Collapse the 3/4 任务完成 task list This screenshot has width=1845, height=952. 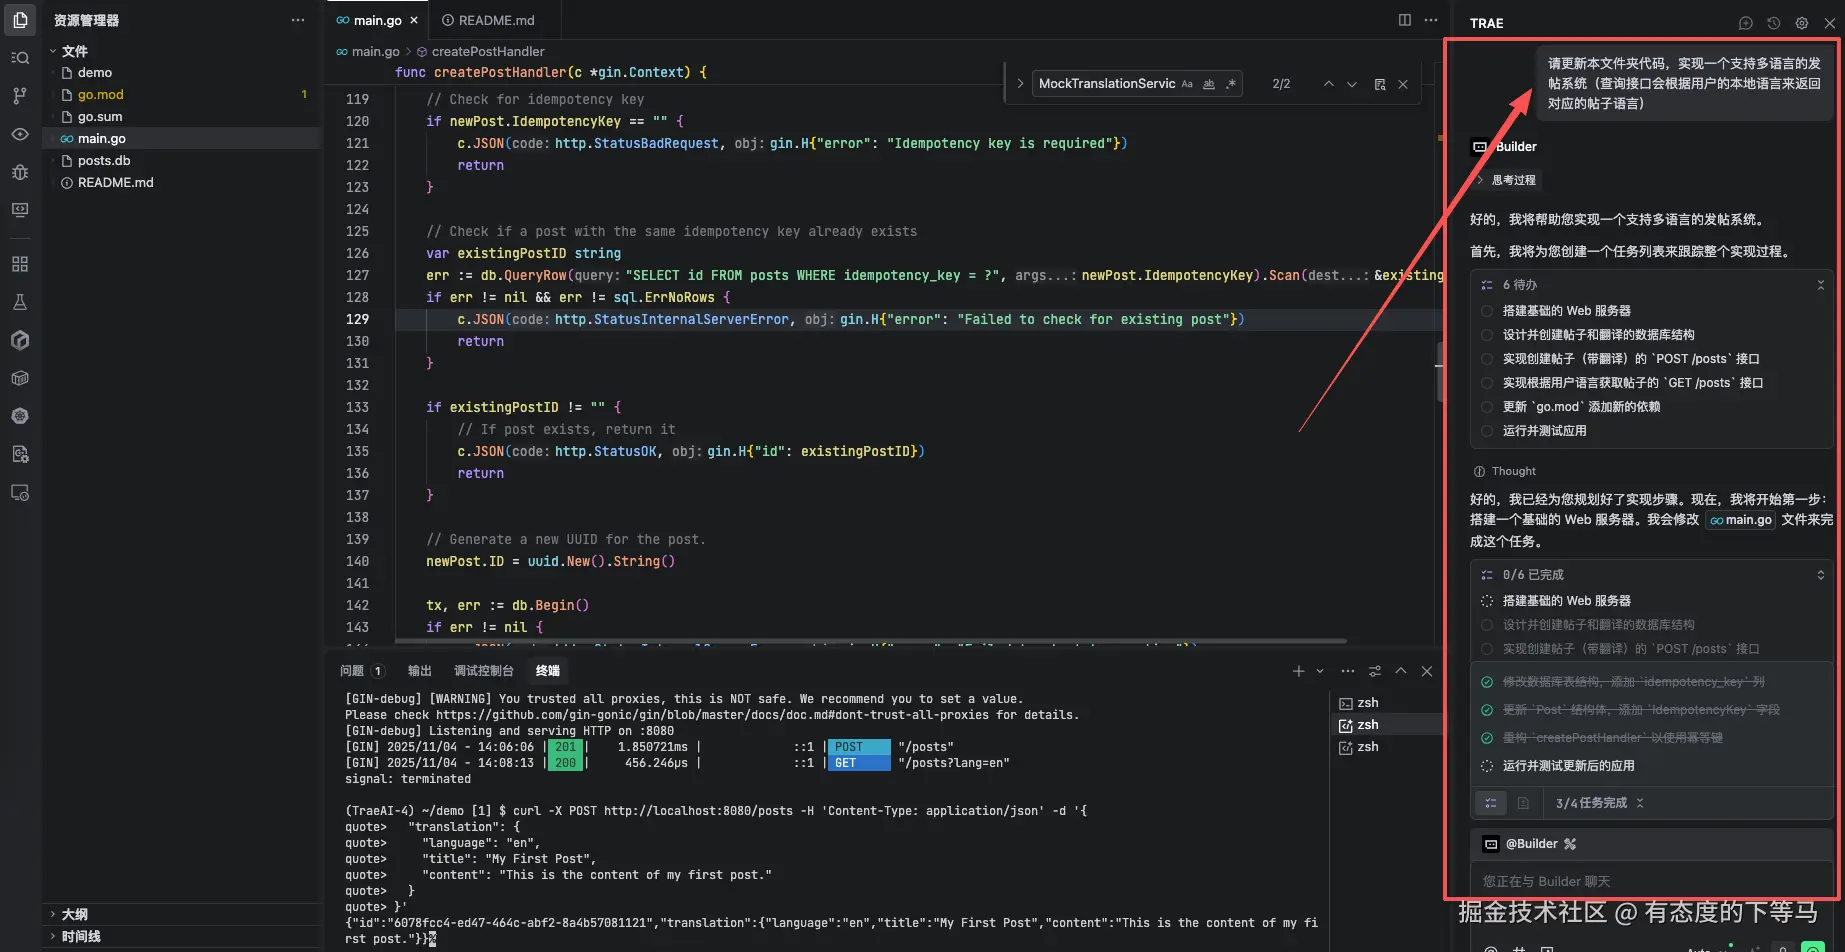1640,803
